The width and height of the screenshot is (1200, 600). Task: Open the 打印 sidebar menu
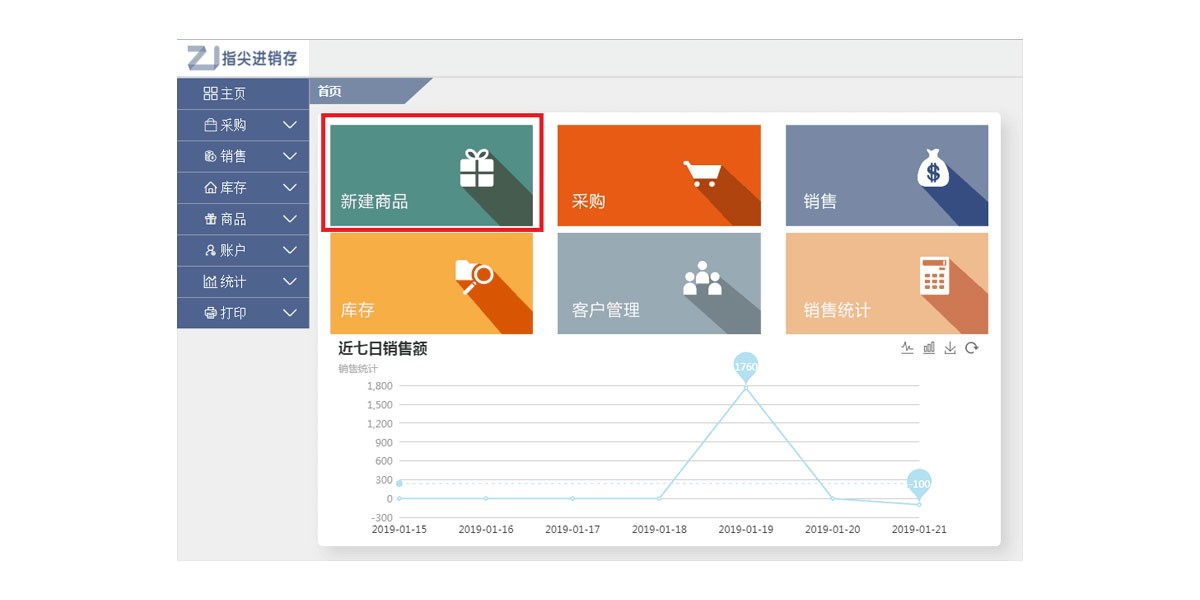[x=243, y=313]
